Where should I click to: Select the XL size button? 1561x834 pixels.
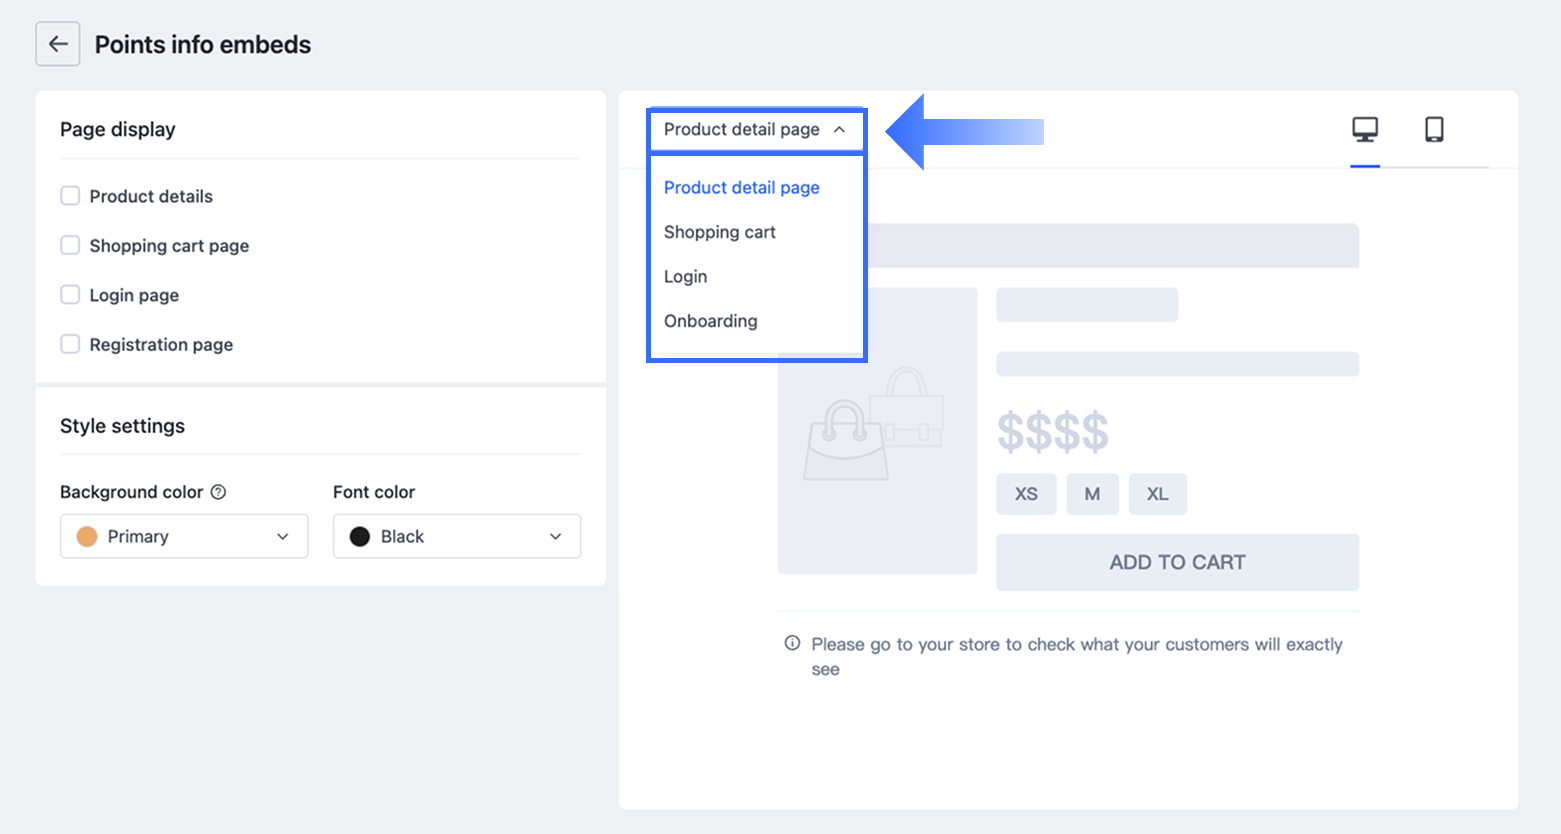[x=1157, y=494]
